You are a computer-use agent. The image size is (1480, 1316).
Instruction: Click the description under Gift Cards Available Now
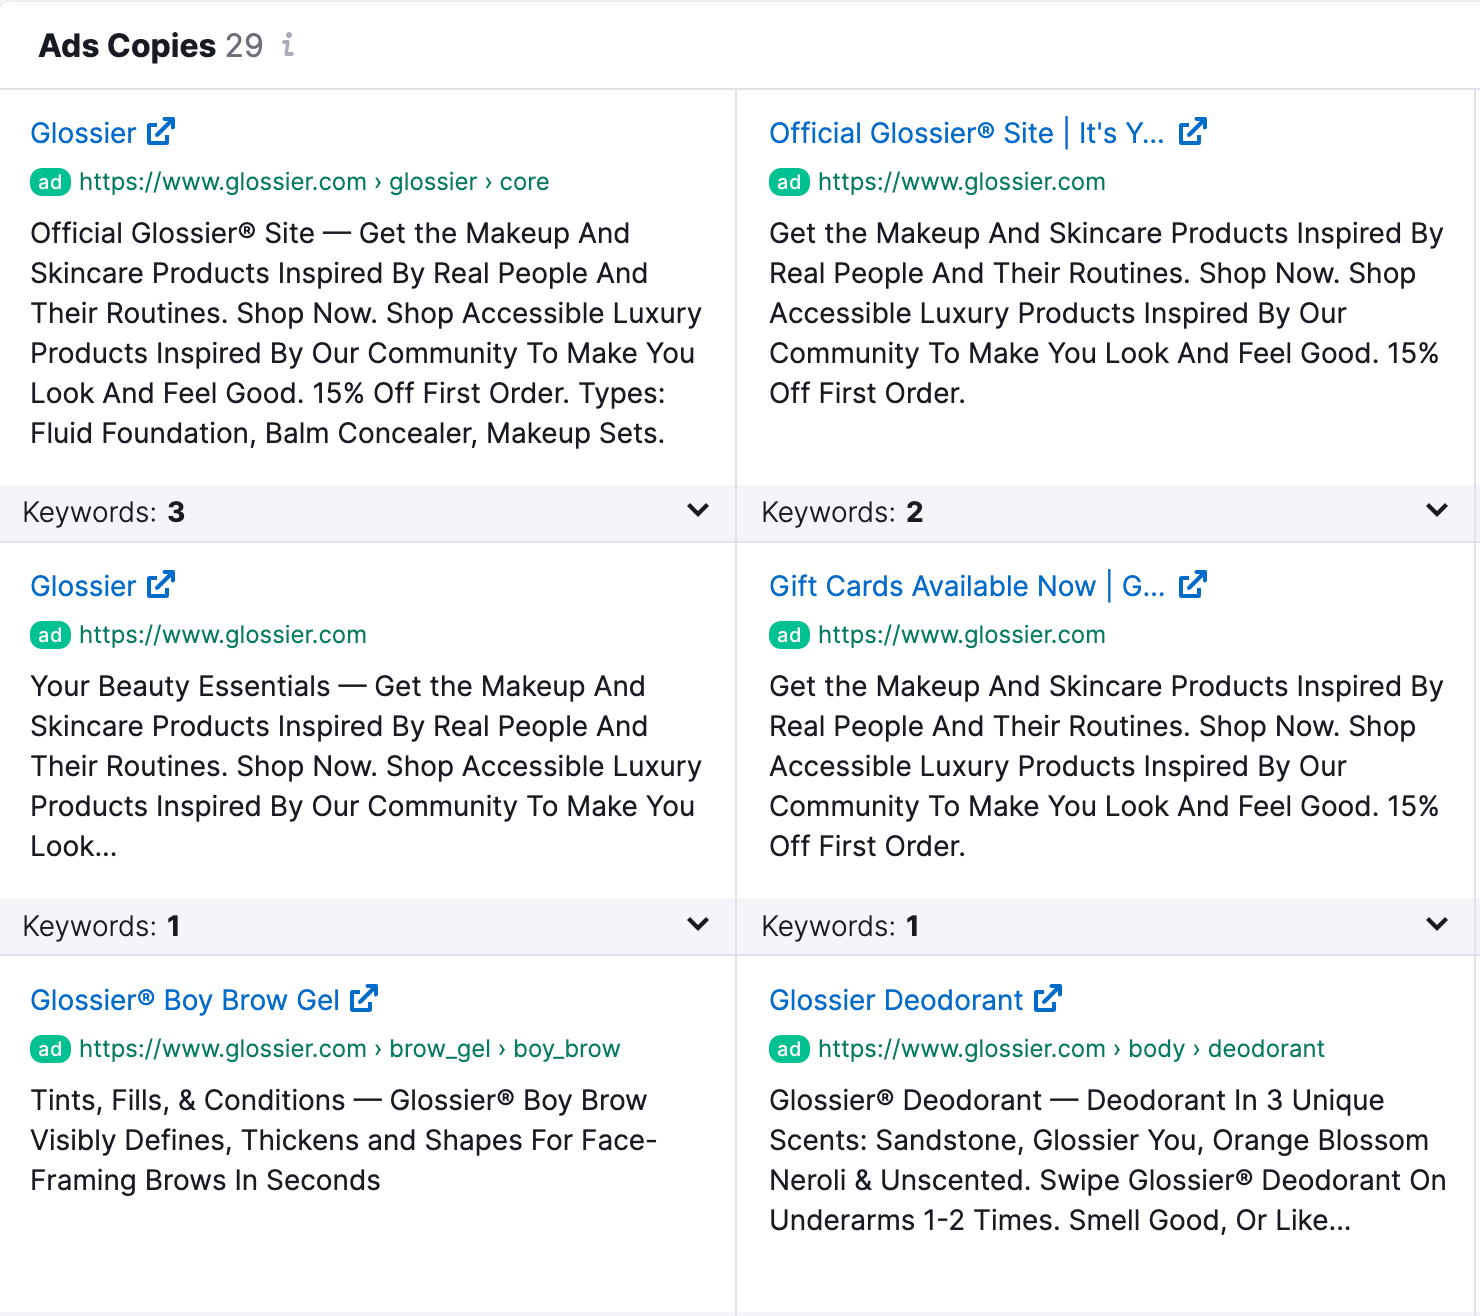point(1106,766)
